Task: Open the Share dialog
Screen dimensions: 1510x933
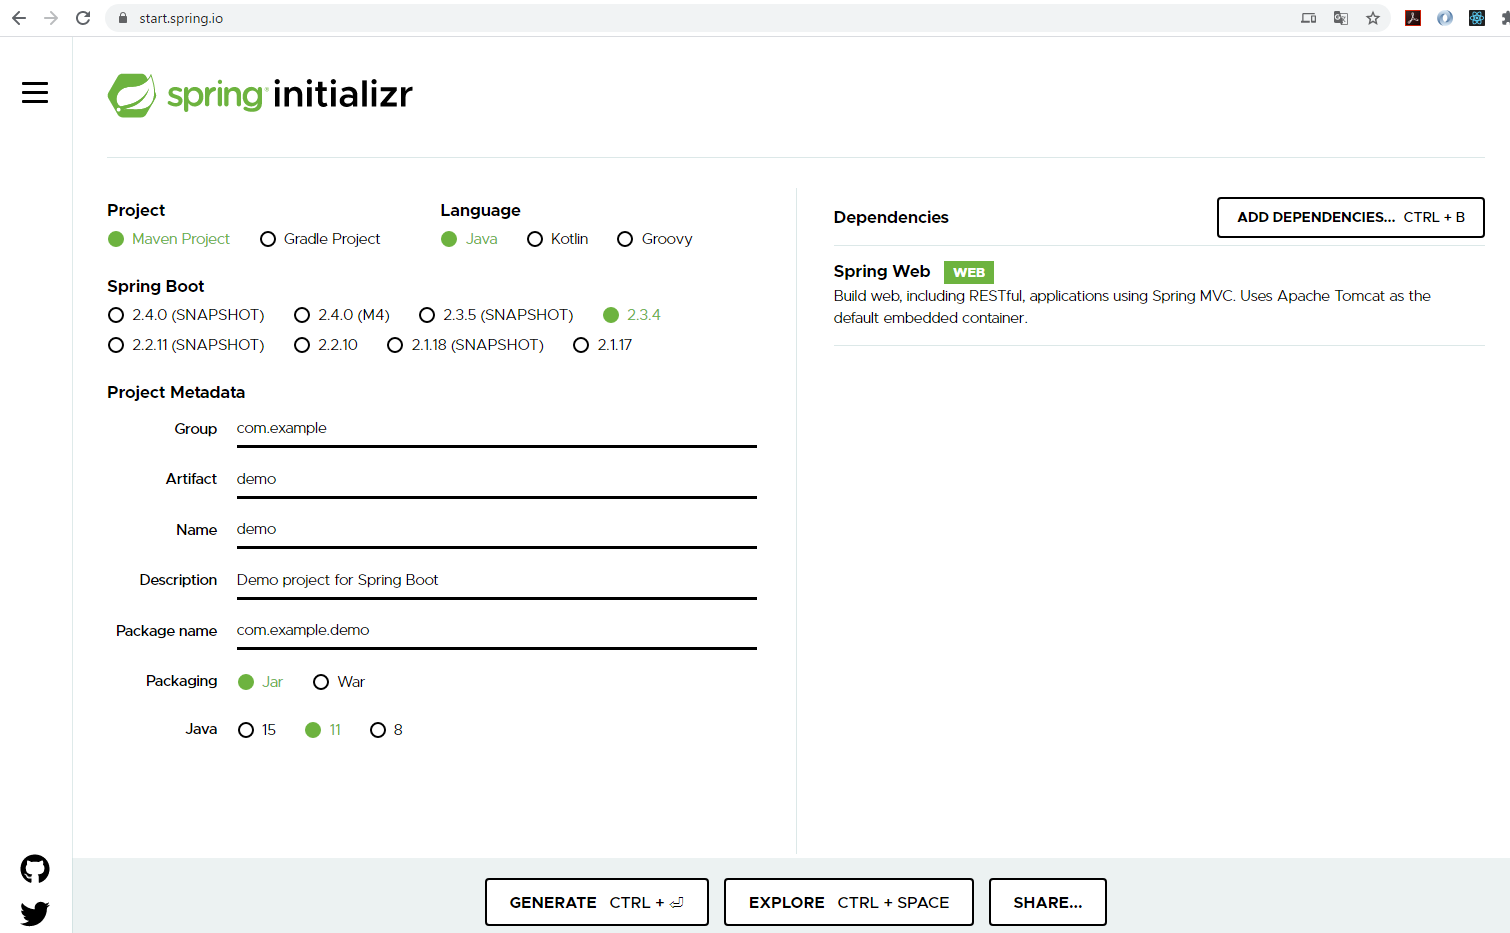Action: (x=1047, y=902)
